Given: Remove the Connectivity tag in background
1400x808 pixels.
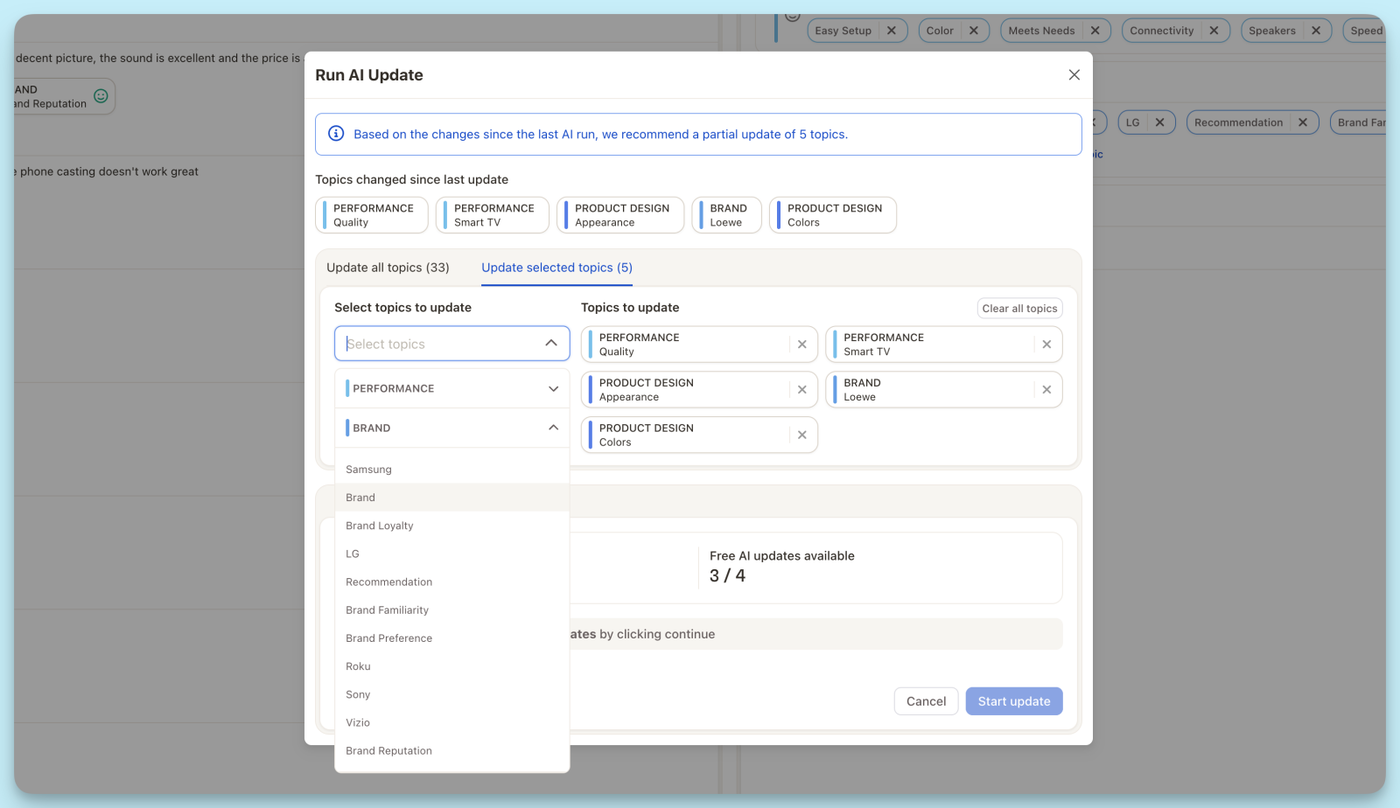Looking at the screenshot, I should (x=1214, y=31).
